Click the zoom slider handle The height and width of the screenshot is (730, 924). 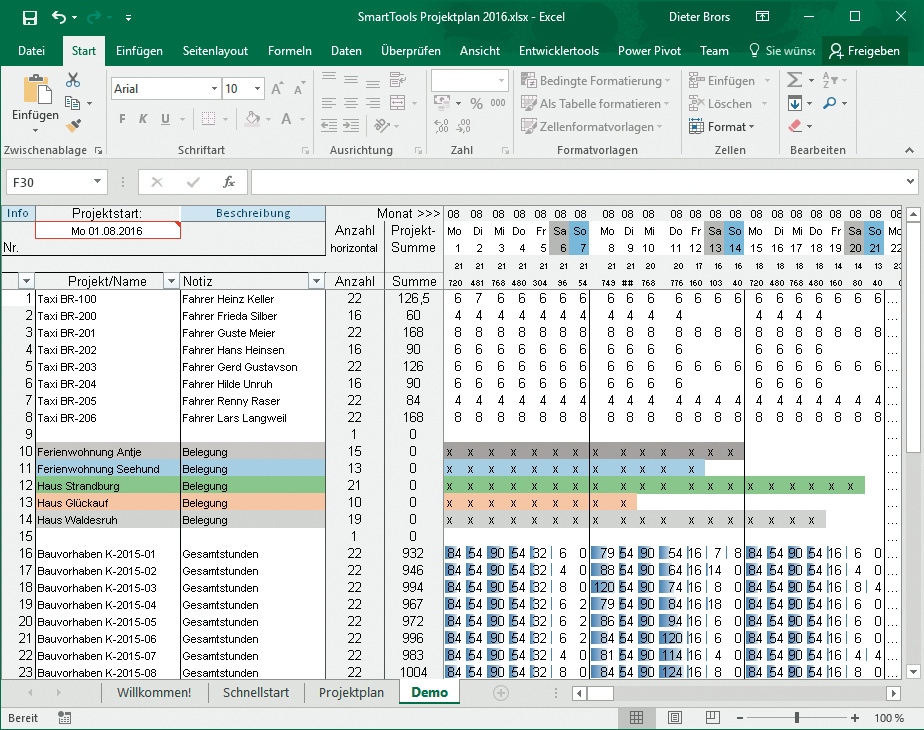point(797,718)
